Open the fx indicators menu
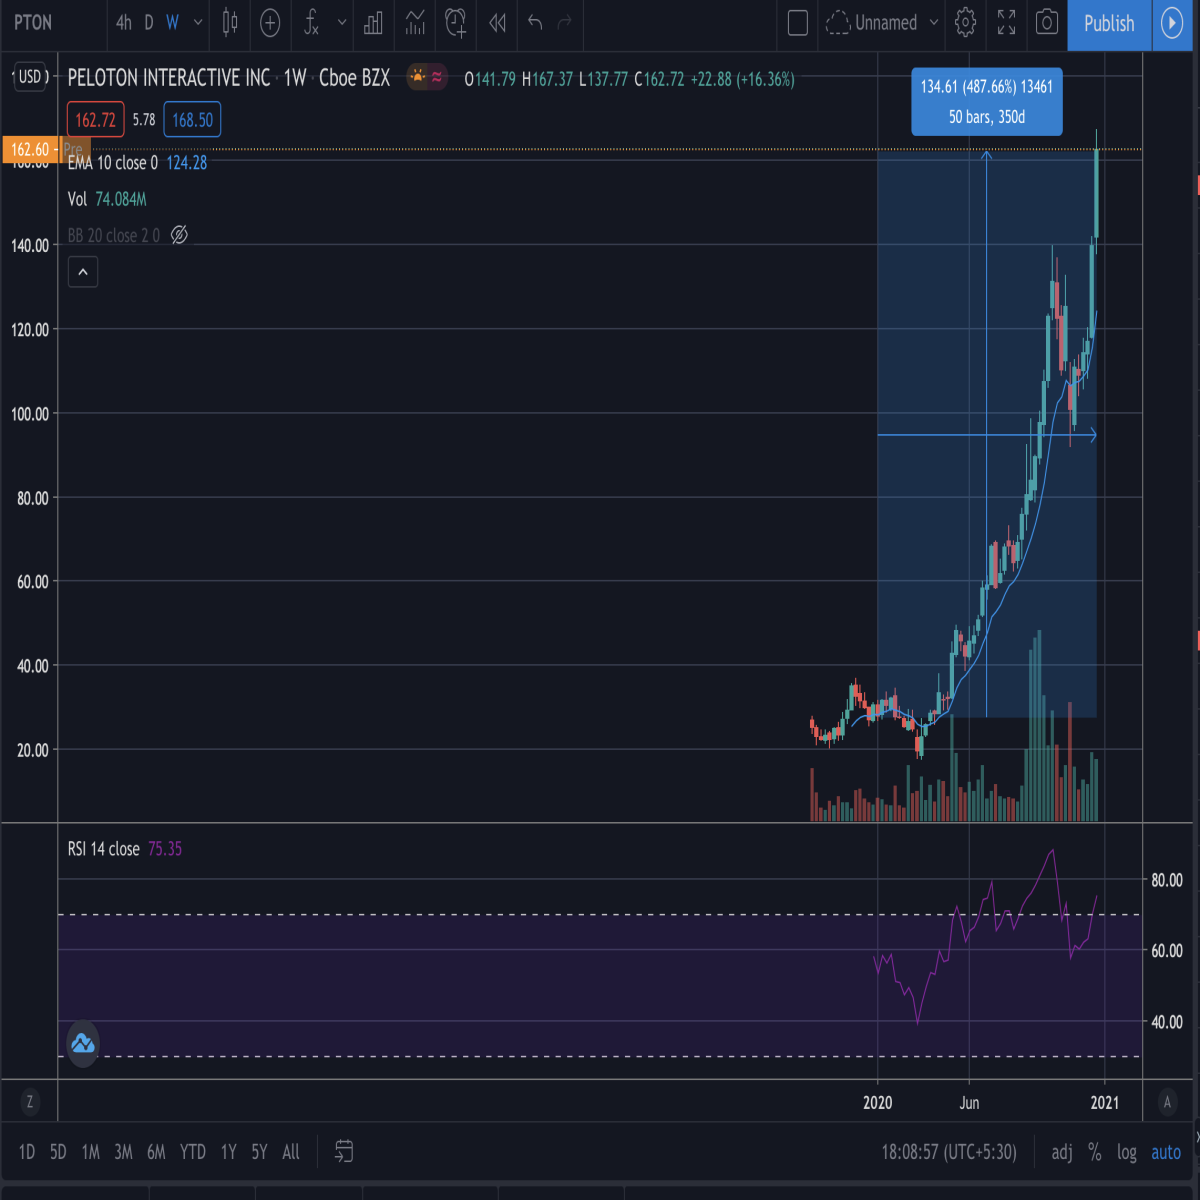The height and width of the screenshot is (1200, 1200). point(311,22)
